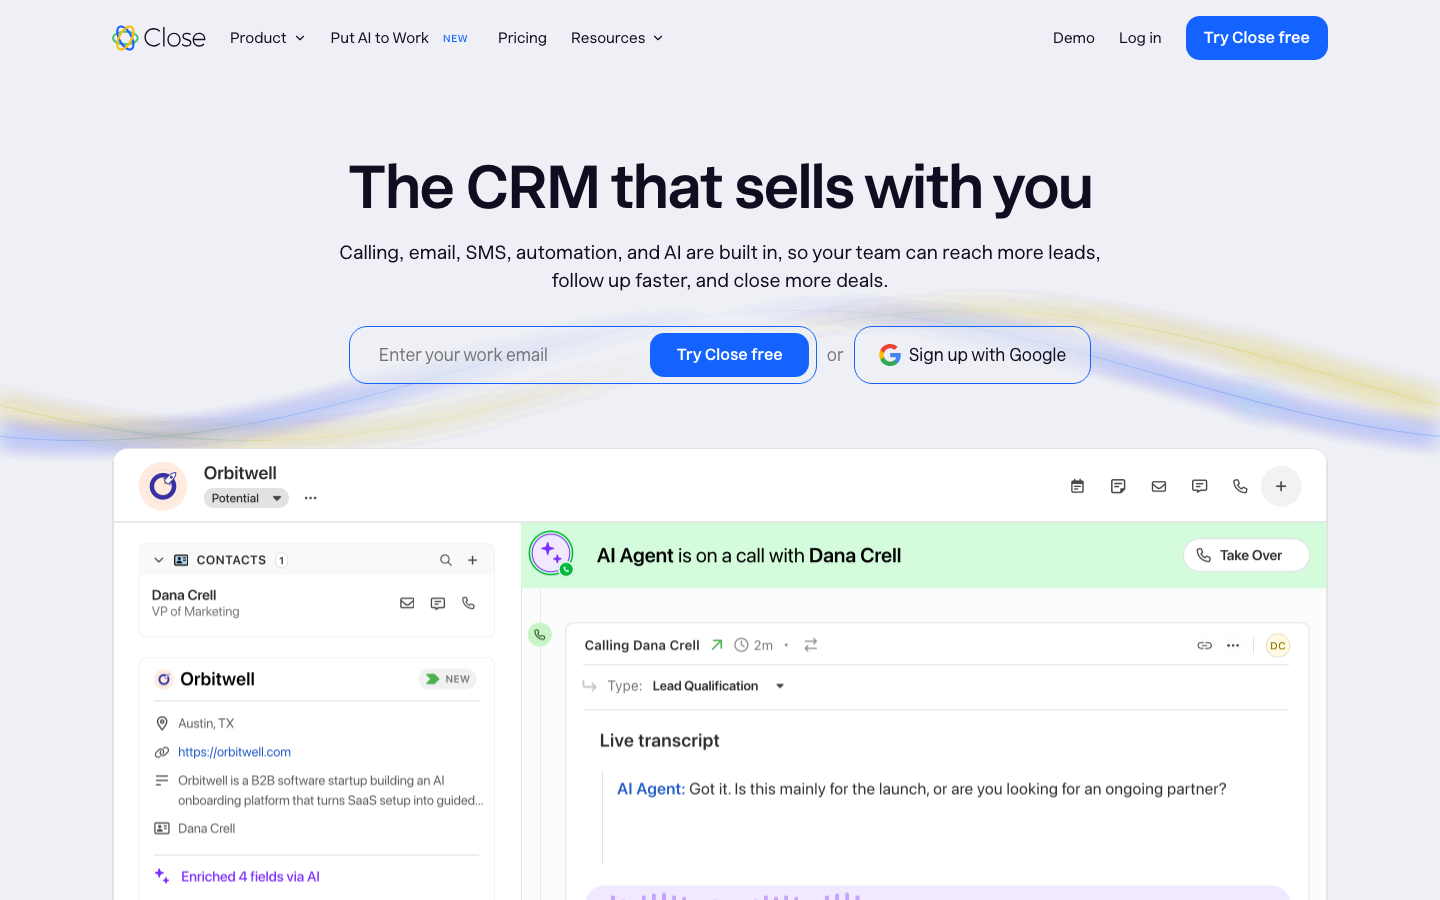Viewport: 1440px width, 900px height.
Task: Click the NEW badge on Orbitwell card
Action: (447, 679)
